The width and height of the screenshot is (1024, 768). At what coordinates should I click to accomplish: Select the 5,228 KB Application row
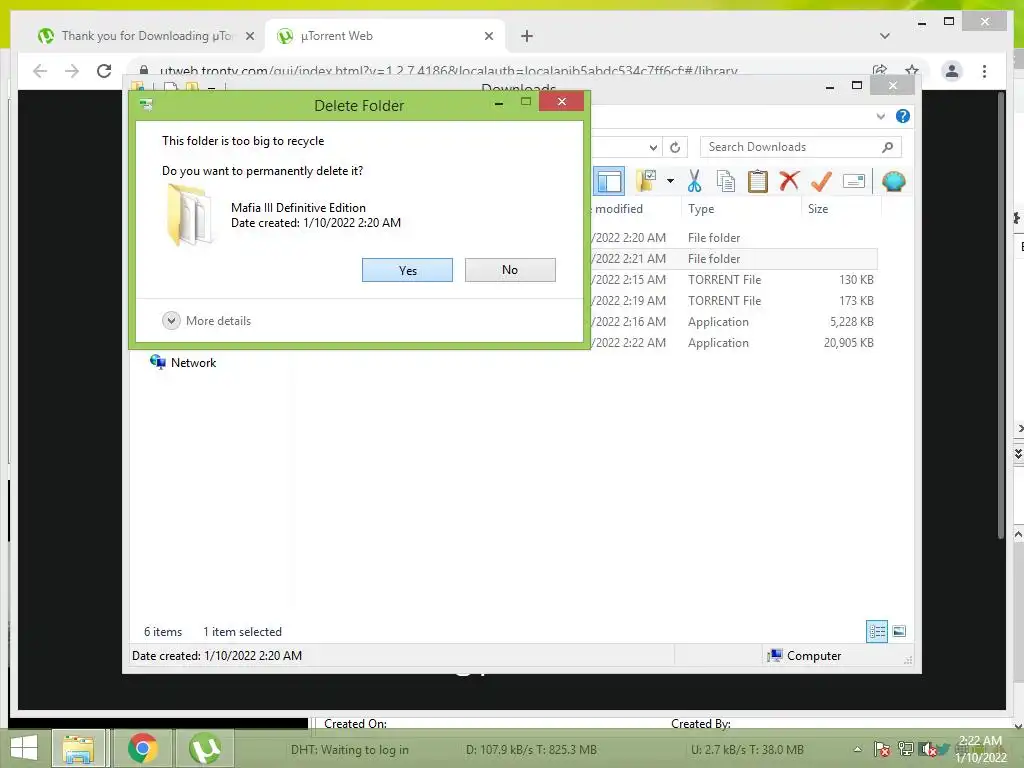[734, 322]
